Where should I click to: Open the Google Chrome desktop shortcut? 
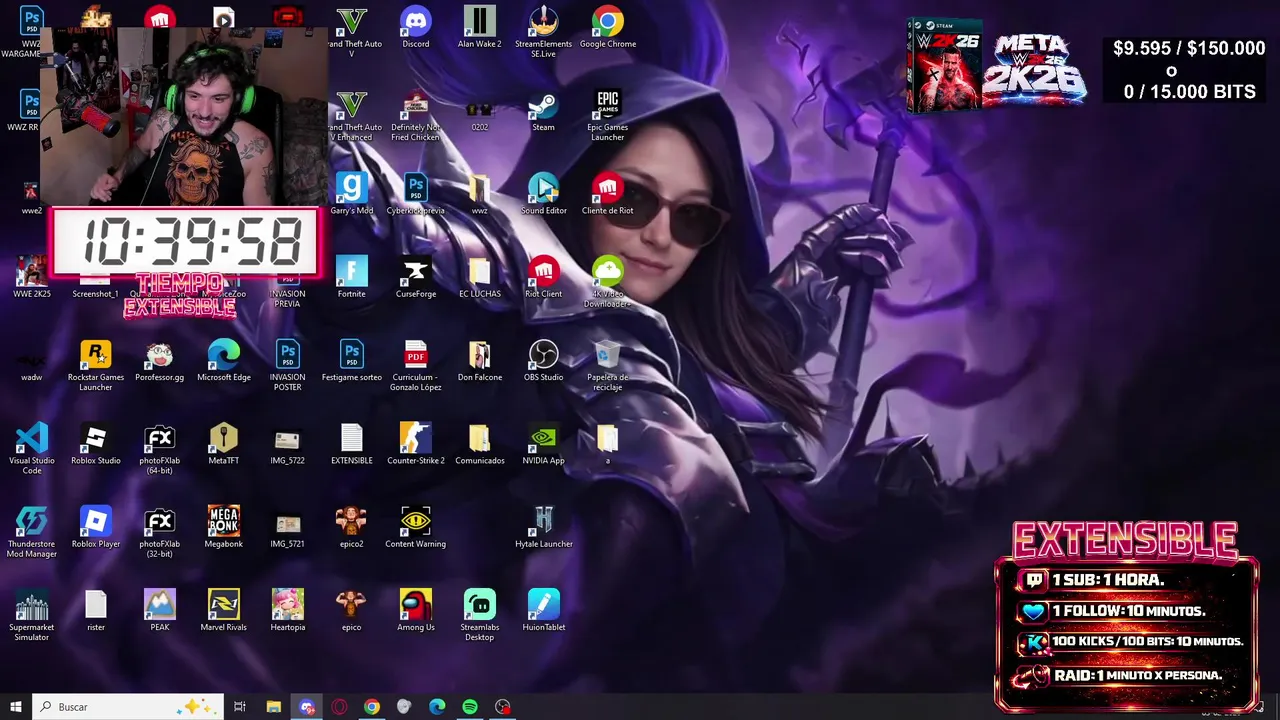click(x=607, y=28)
